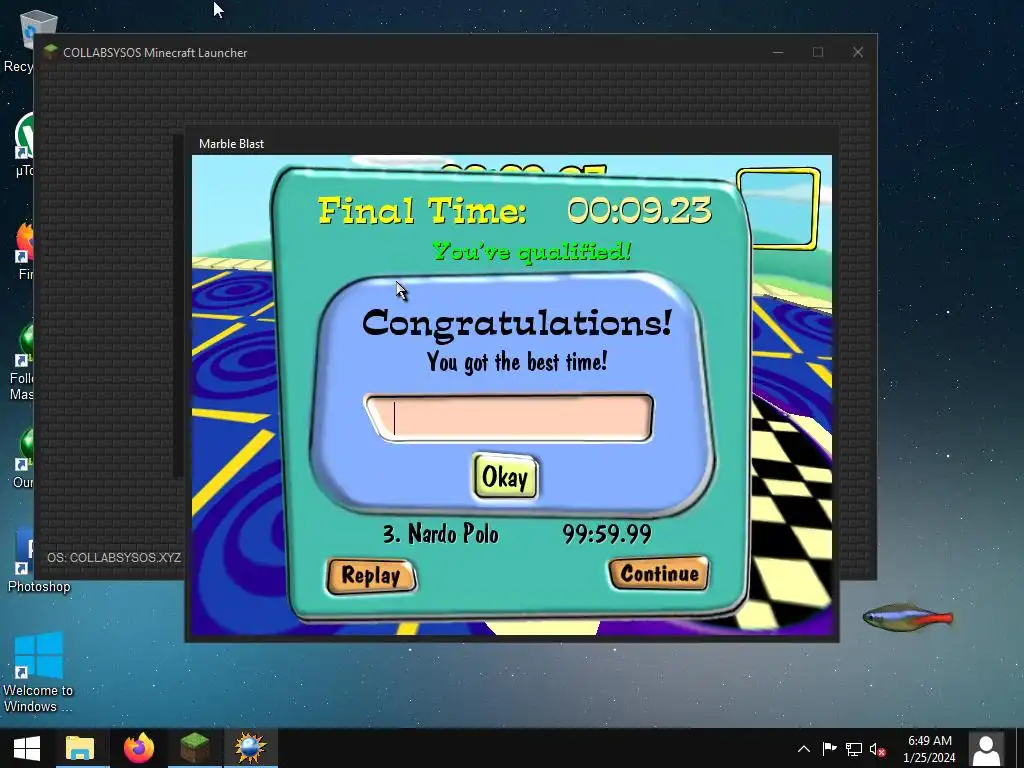This screenshot has height=768, width=1024.
Task: Click the 'You got the best time!' text
Action: [x=517, y=361]
